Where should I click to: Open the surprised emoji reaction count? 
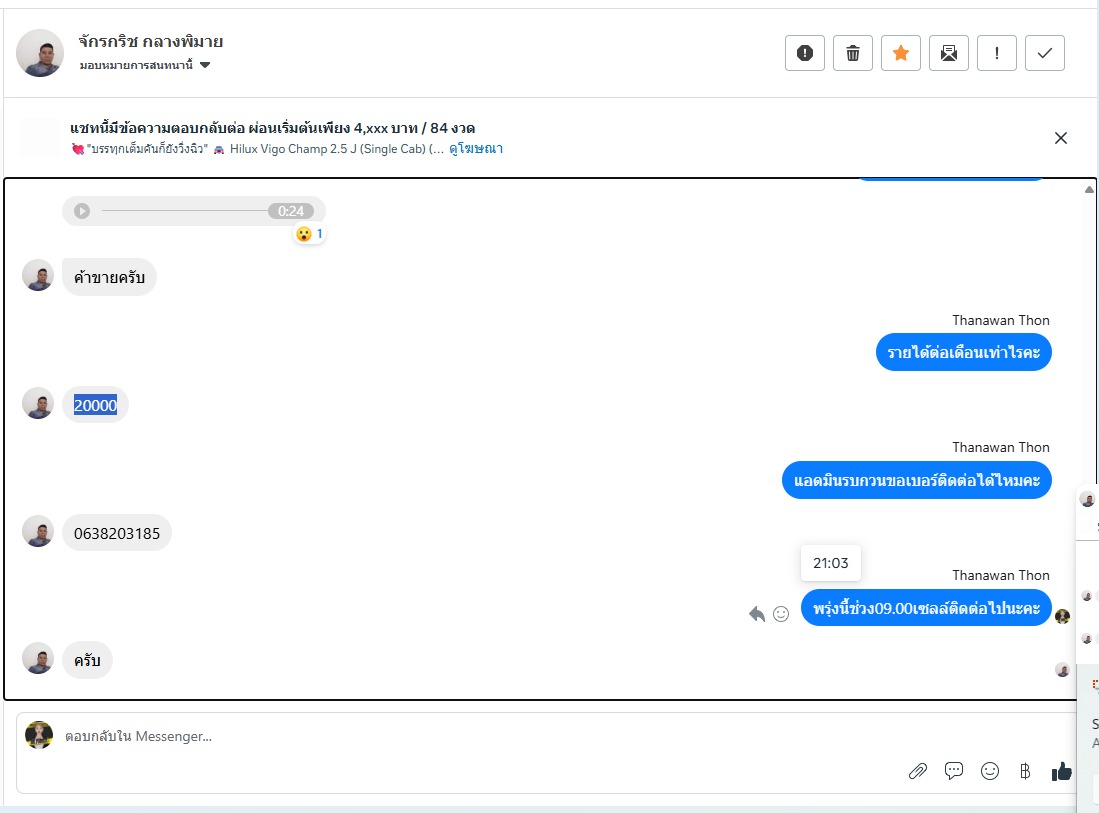point(310,234)
